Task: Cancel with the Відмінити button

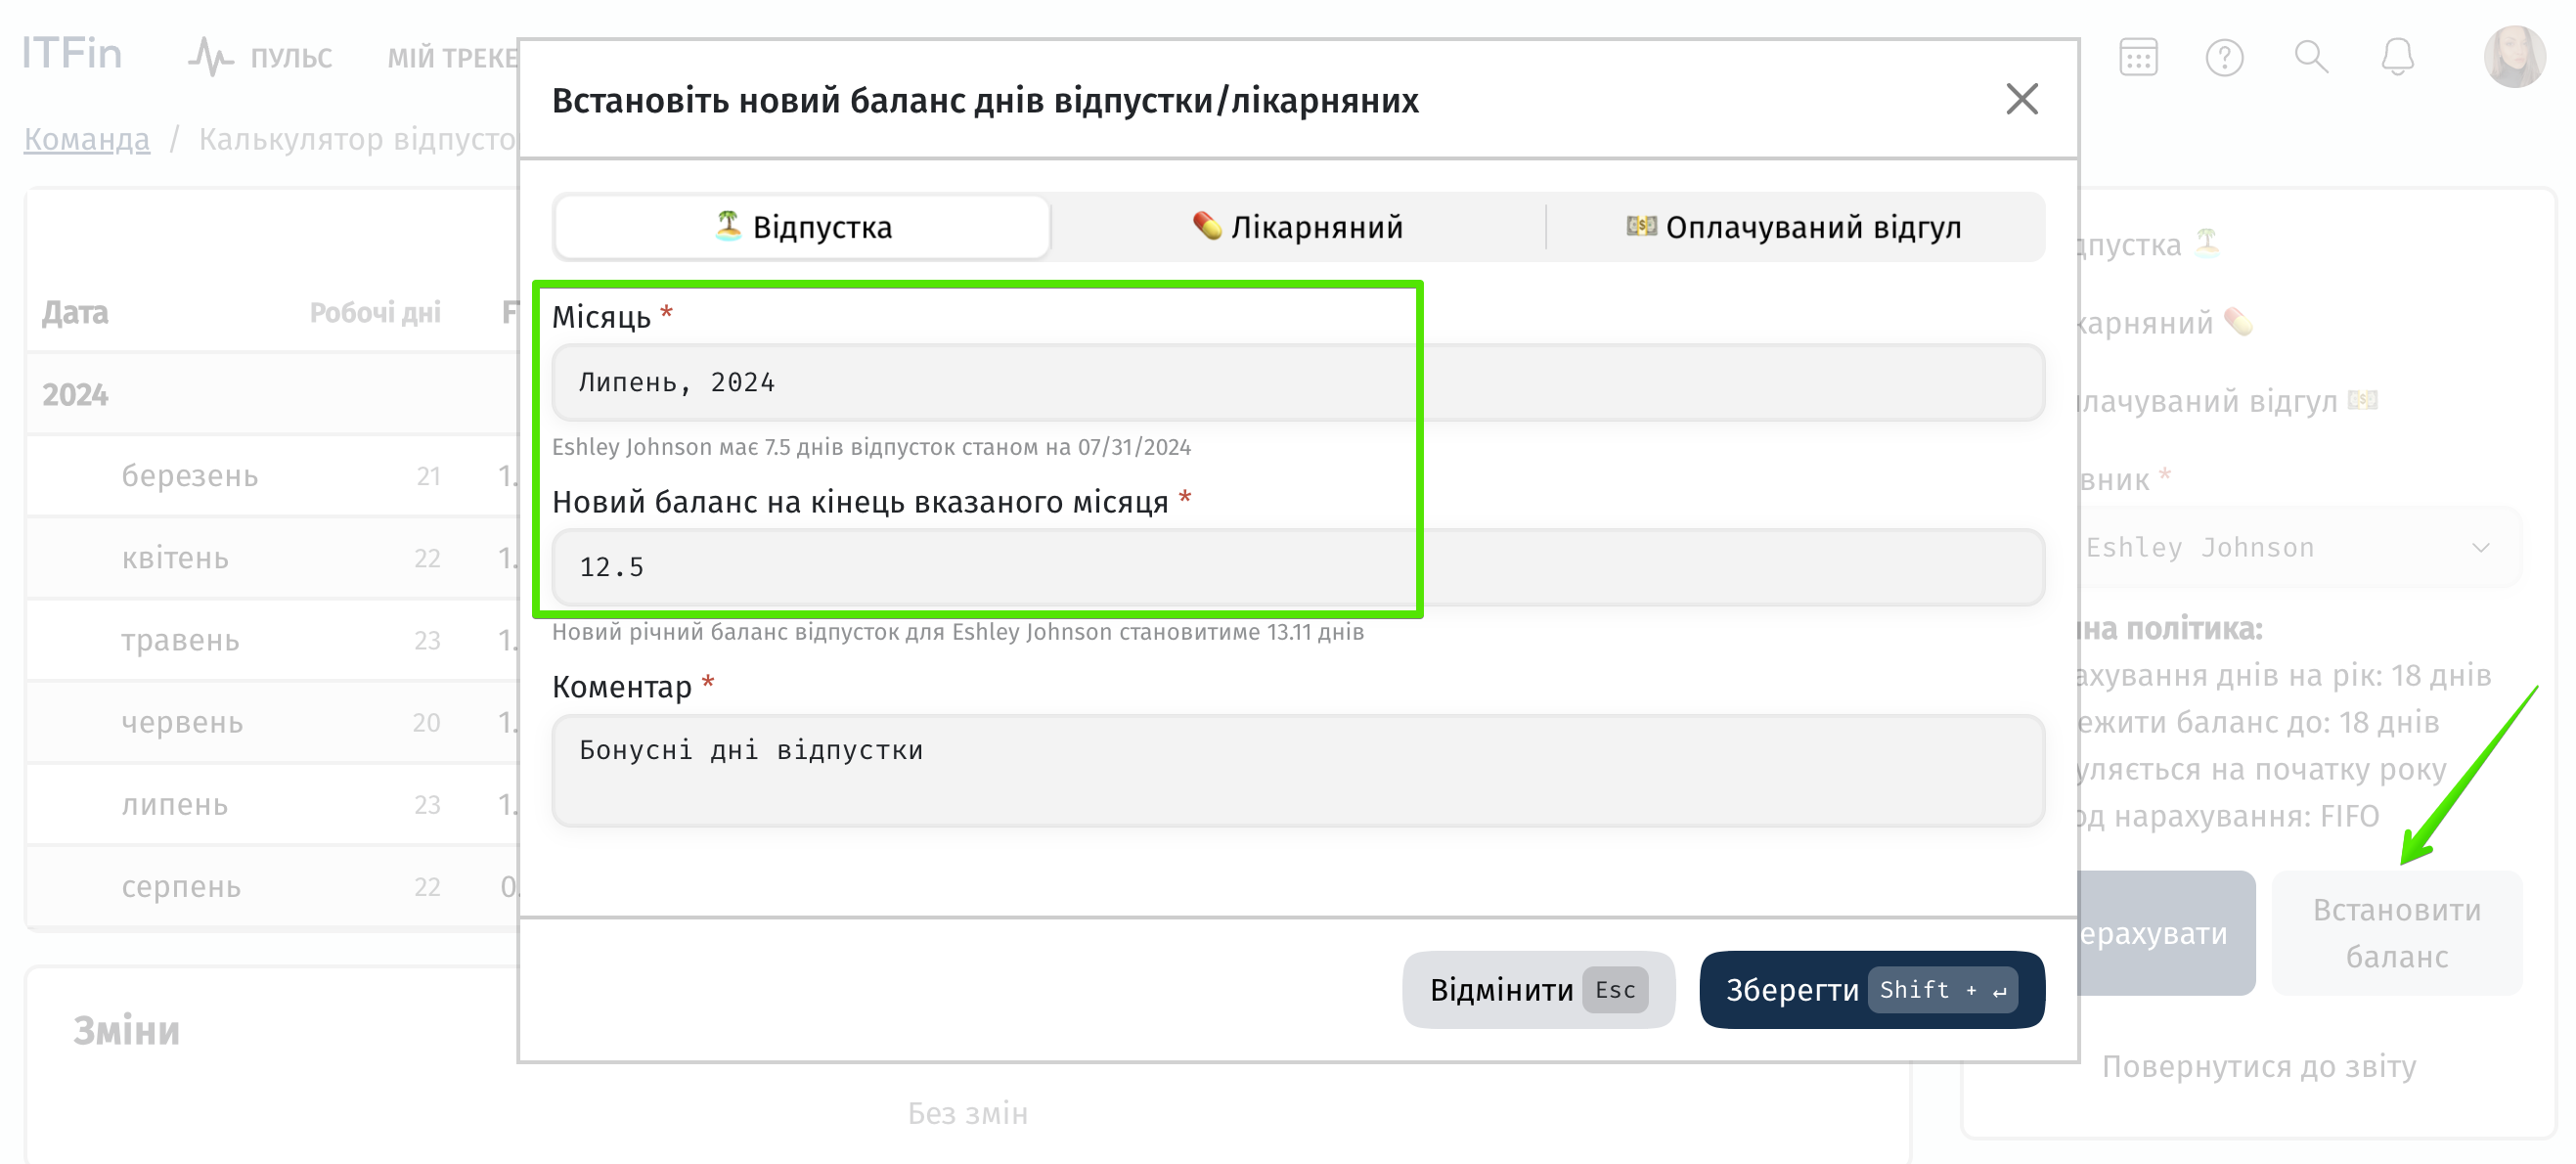Action: coord(1537,989)
